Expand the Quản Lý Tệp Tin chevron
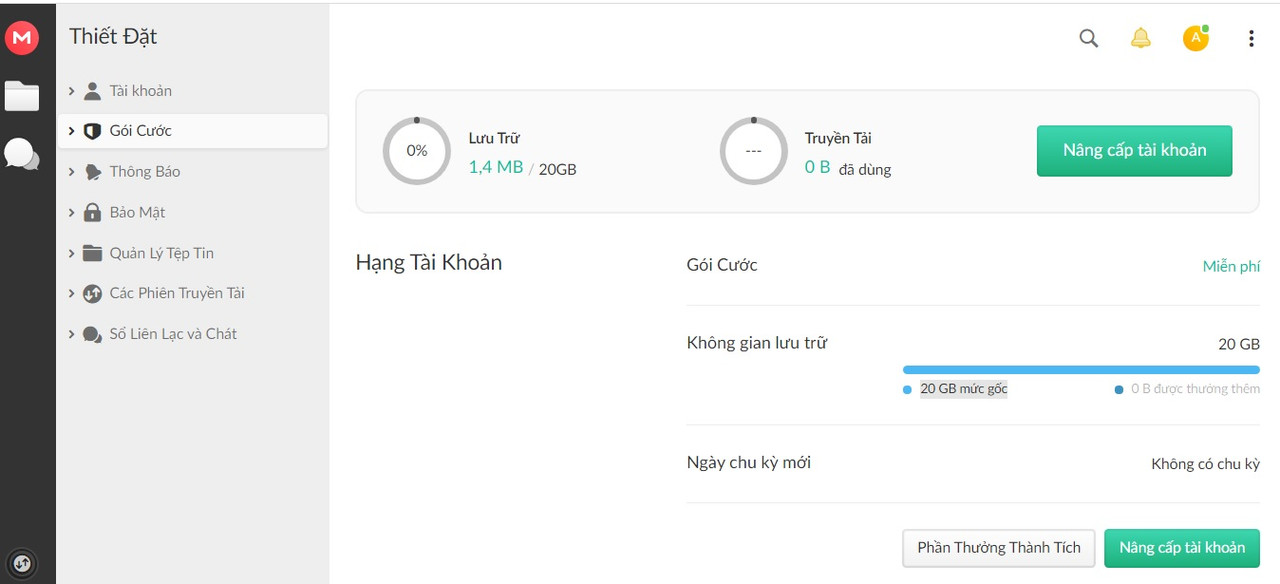Screen dimensions: 1280x584 coord(71,253)
